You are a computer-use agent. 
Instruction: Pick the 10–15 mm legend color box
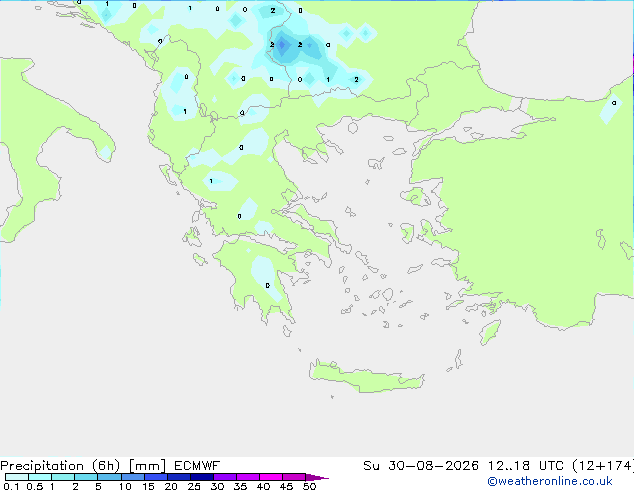pos(132,477)
